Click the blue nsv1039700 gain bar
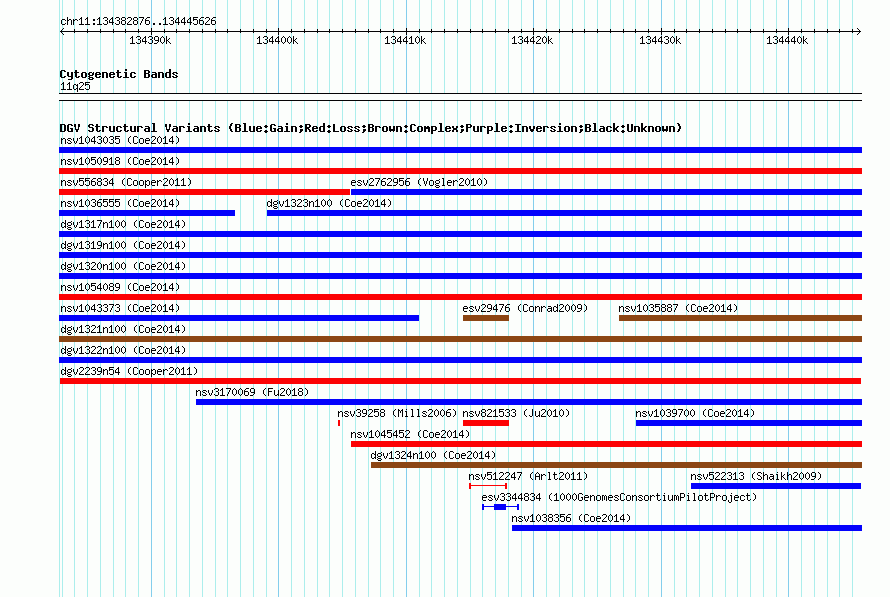 [749, 423]
